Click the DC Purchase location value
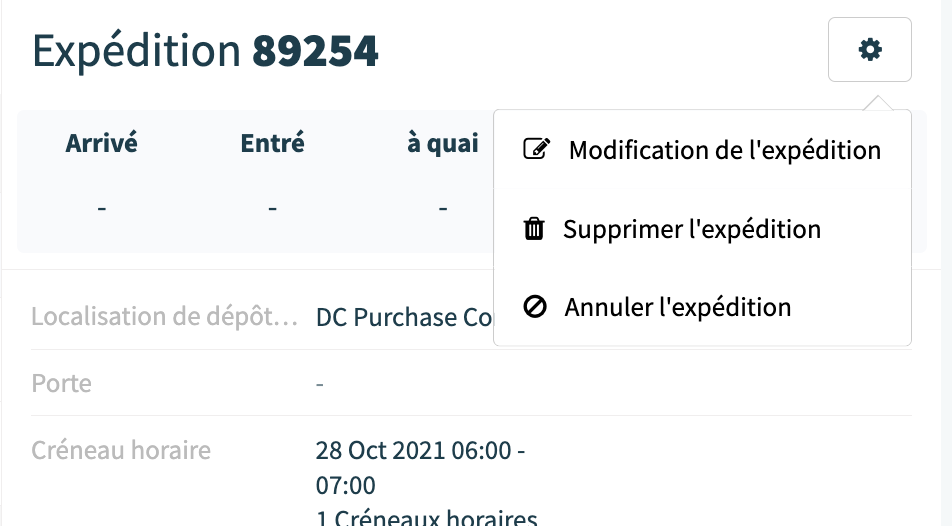The image size is (952, 526). pyautogui.click(x=404, y=317)
